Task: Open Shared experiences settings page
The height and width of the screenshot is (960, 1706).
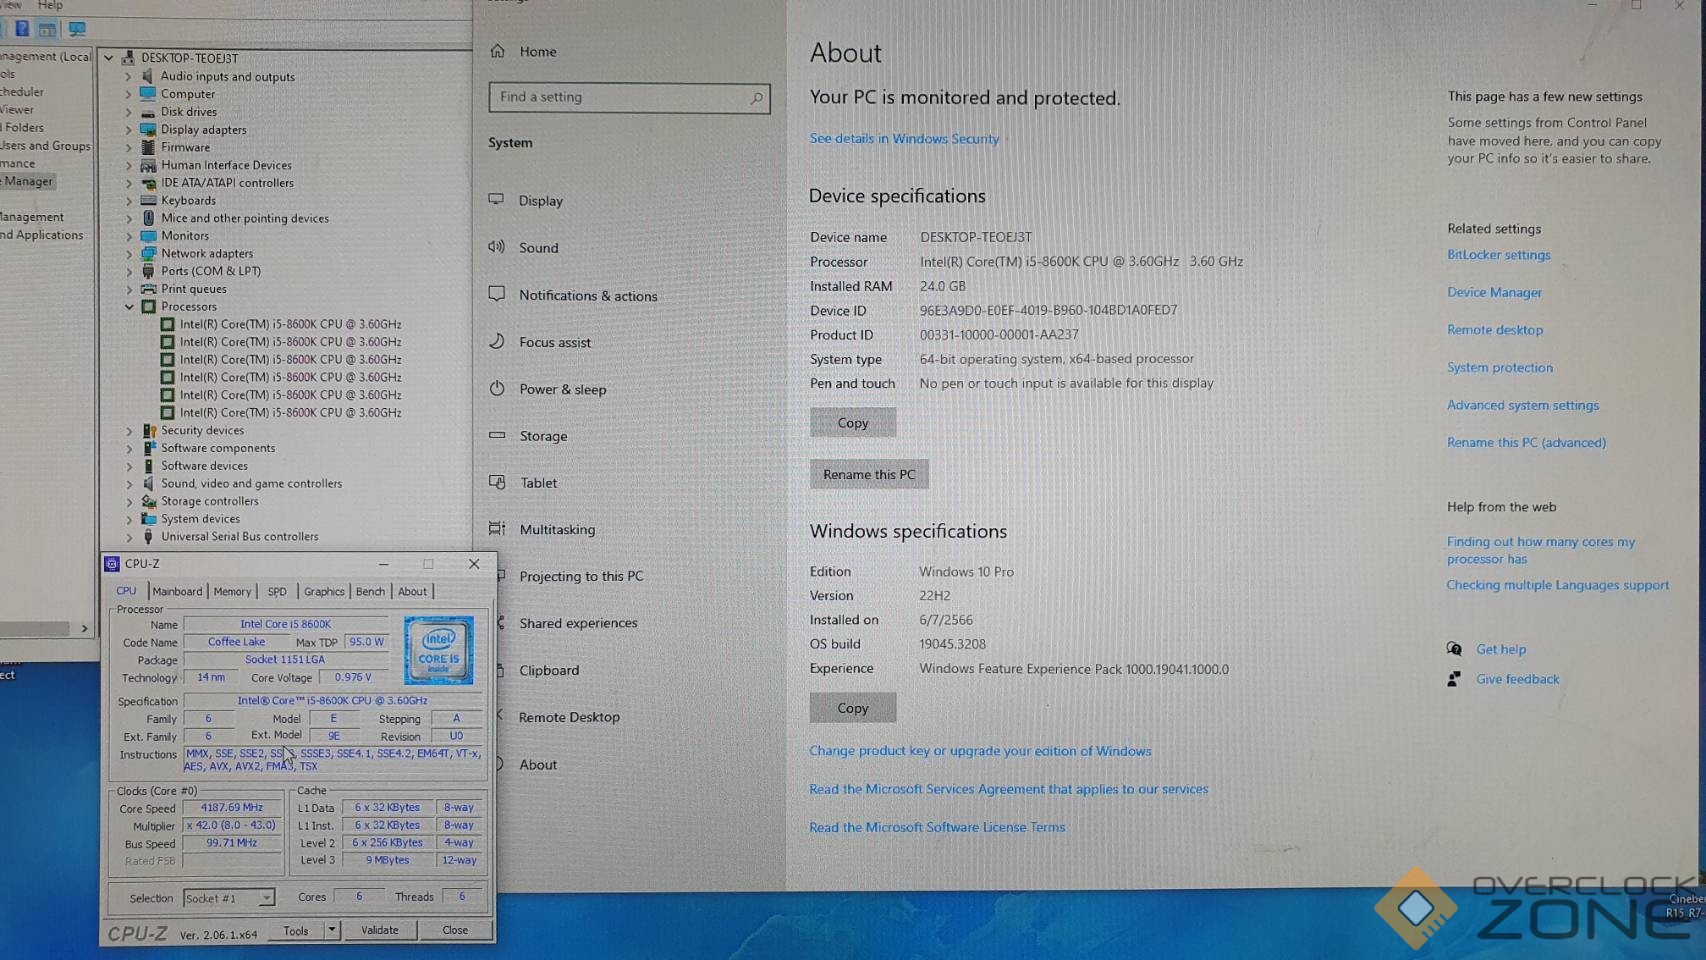Action: (578, 623)
